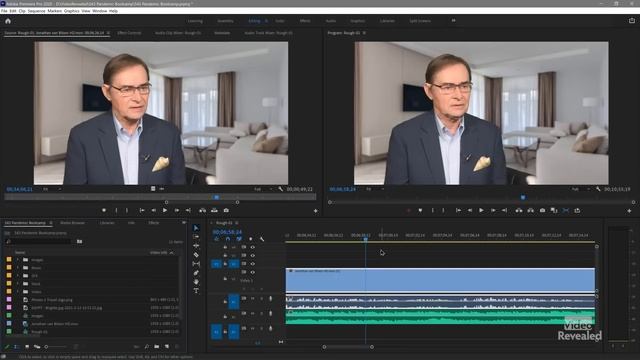Open Source monitor settings wrench
The height and width of the screenshot is (360, 640).
coord(280,189)
